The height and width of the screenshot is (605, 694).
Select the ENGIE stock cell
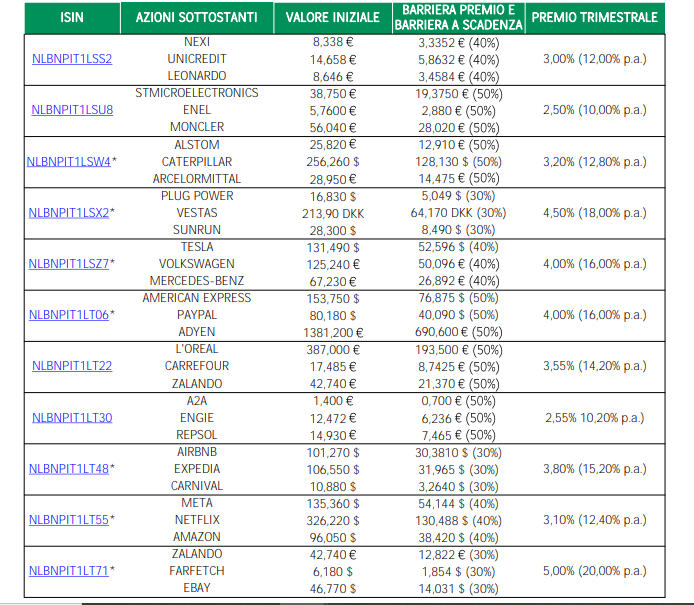coord(197,418)
